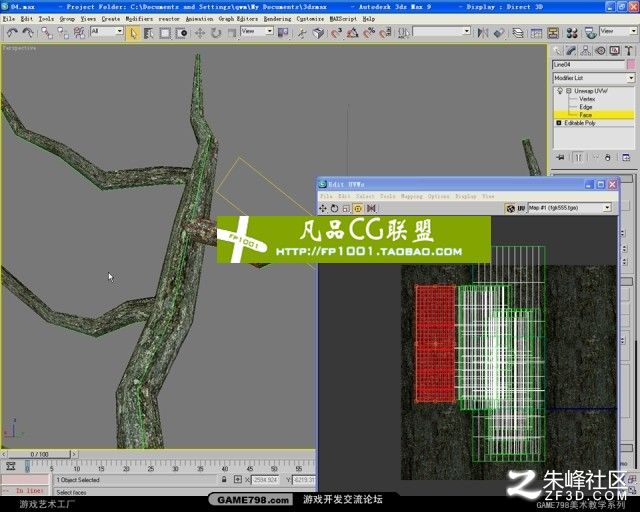Open the Material Editor icon
The height and width of the screenshot is (512, 640).
click(x=572, y=33)
